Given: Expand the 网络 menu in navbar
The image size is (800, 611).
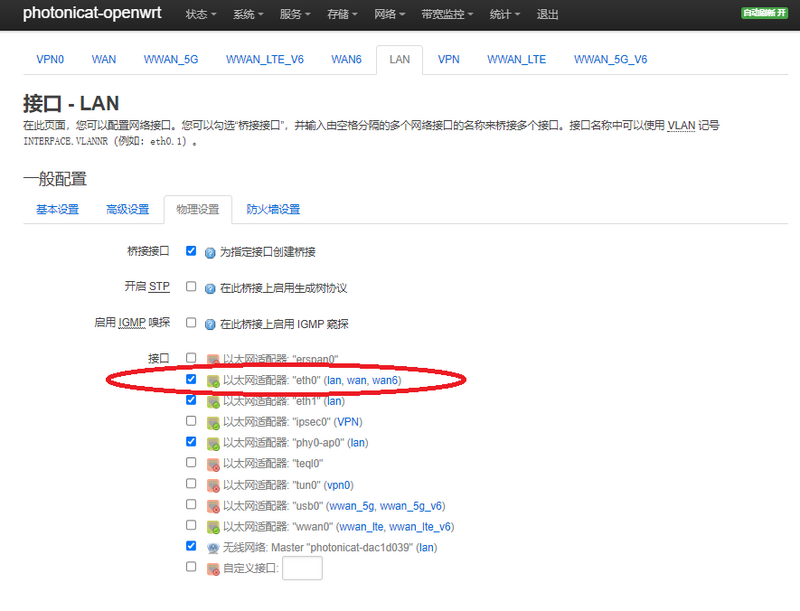Looking at the screenshot, I should tap(391, 15).
